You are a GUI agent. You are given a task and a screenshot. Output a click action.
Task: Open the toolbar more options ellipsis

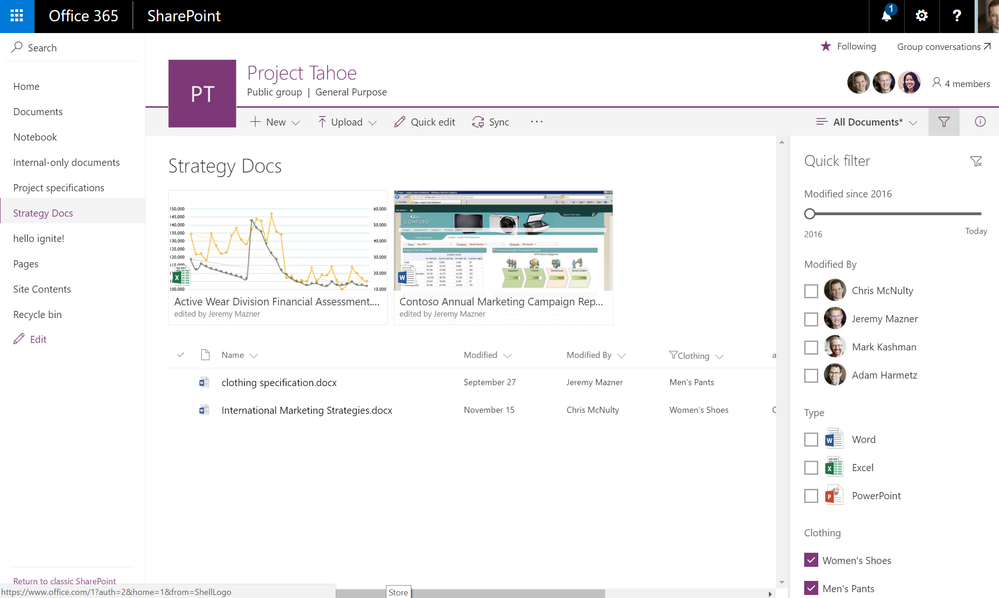[536, 121]
